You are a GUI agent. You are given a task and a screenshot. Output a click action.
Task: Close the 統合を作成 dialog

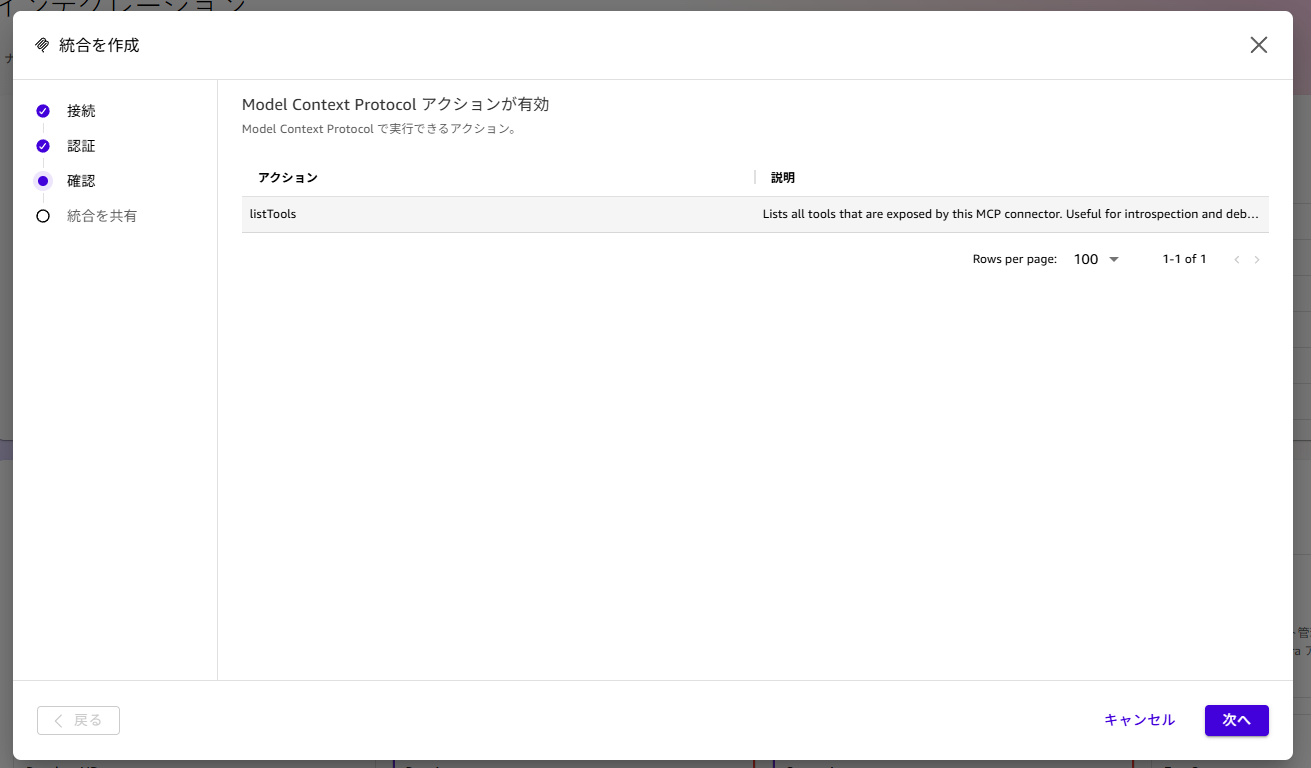1258,45
